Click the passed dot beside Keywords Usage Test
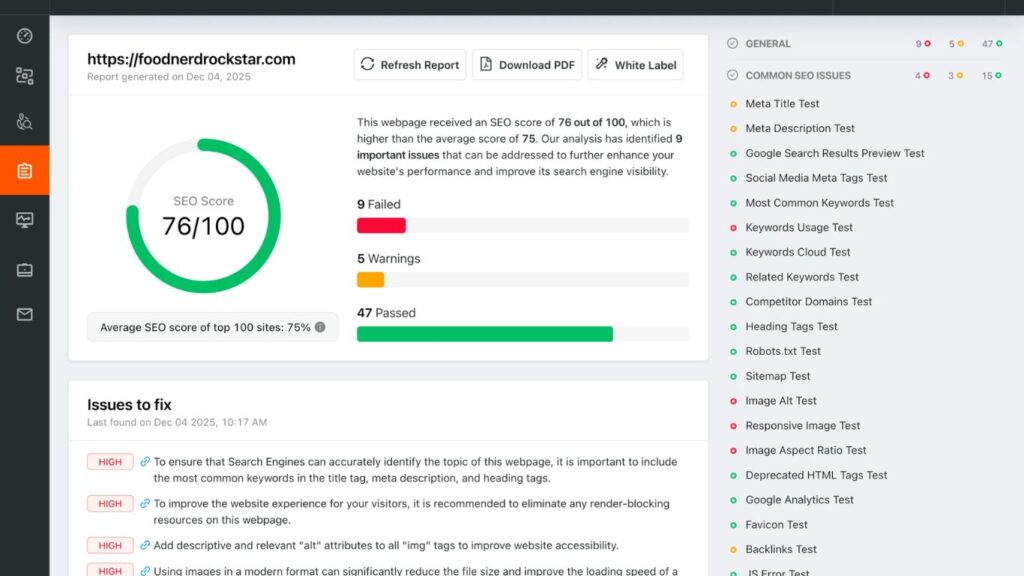The image size is (1024, 576). tap(733, 227)
